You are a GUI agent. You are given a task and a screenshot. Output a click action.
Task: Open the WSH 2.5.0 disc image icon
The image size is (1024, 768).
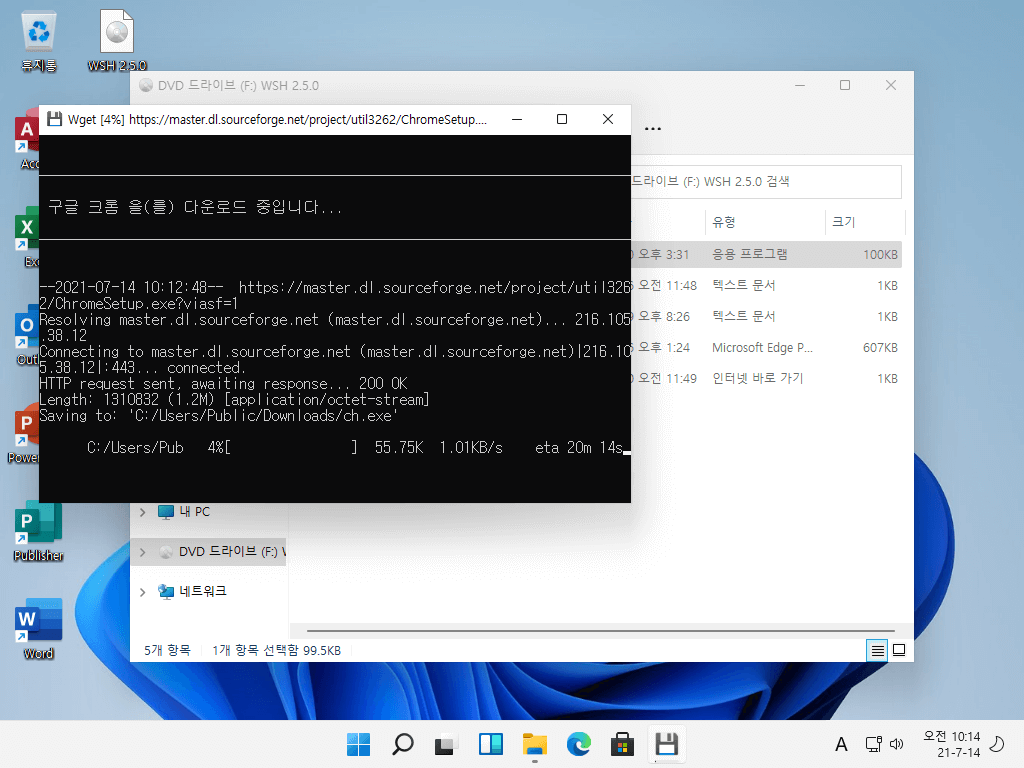tap(117, 40)
